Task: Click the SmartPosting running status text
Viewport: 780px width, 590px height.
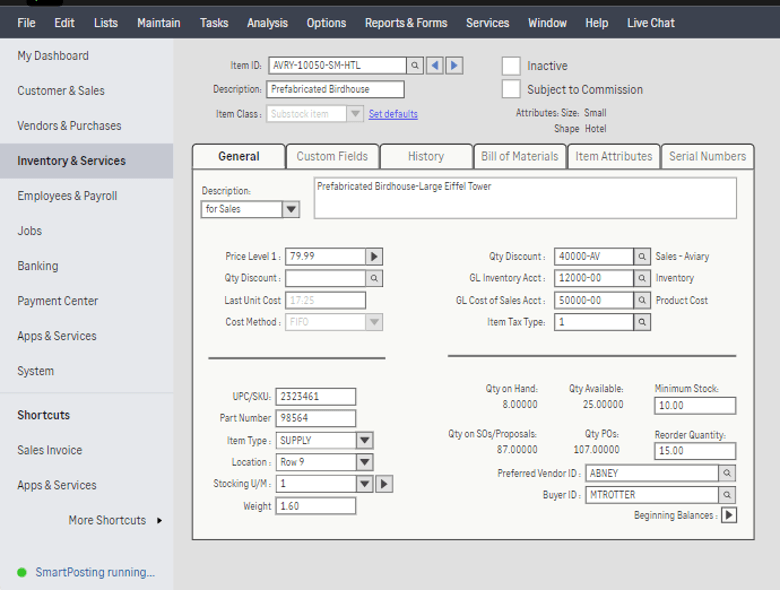Action: [x=95, y=572]
